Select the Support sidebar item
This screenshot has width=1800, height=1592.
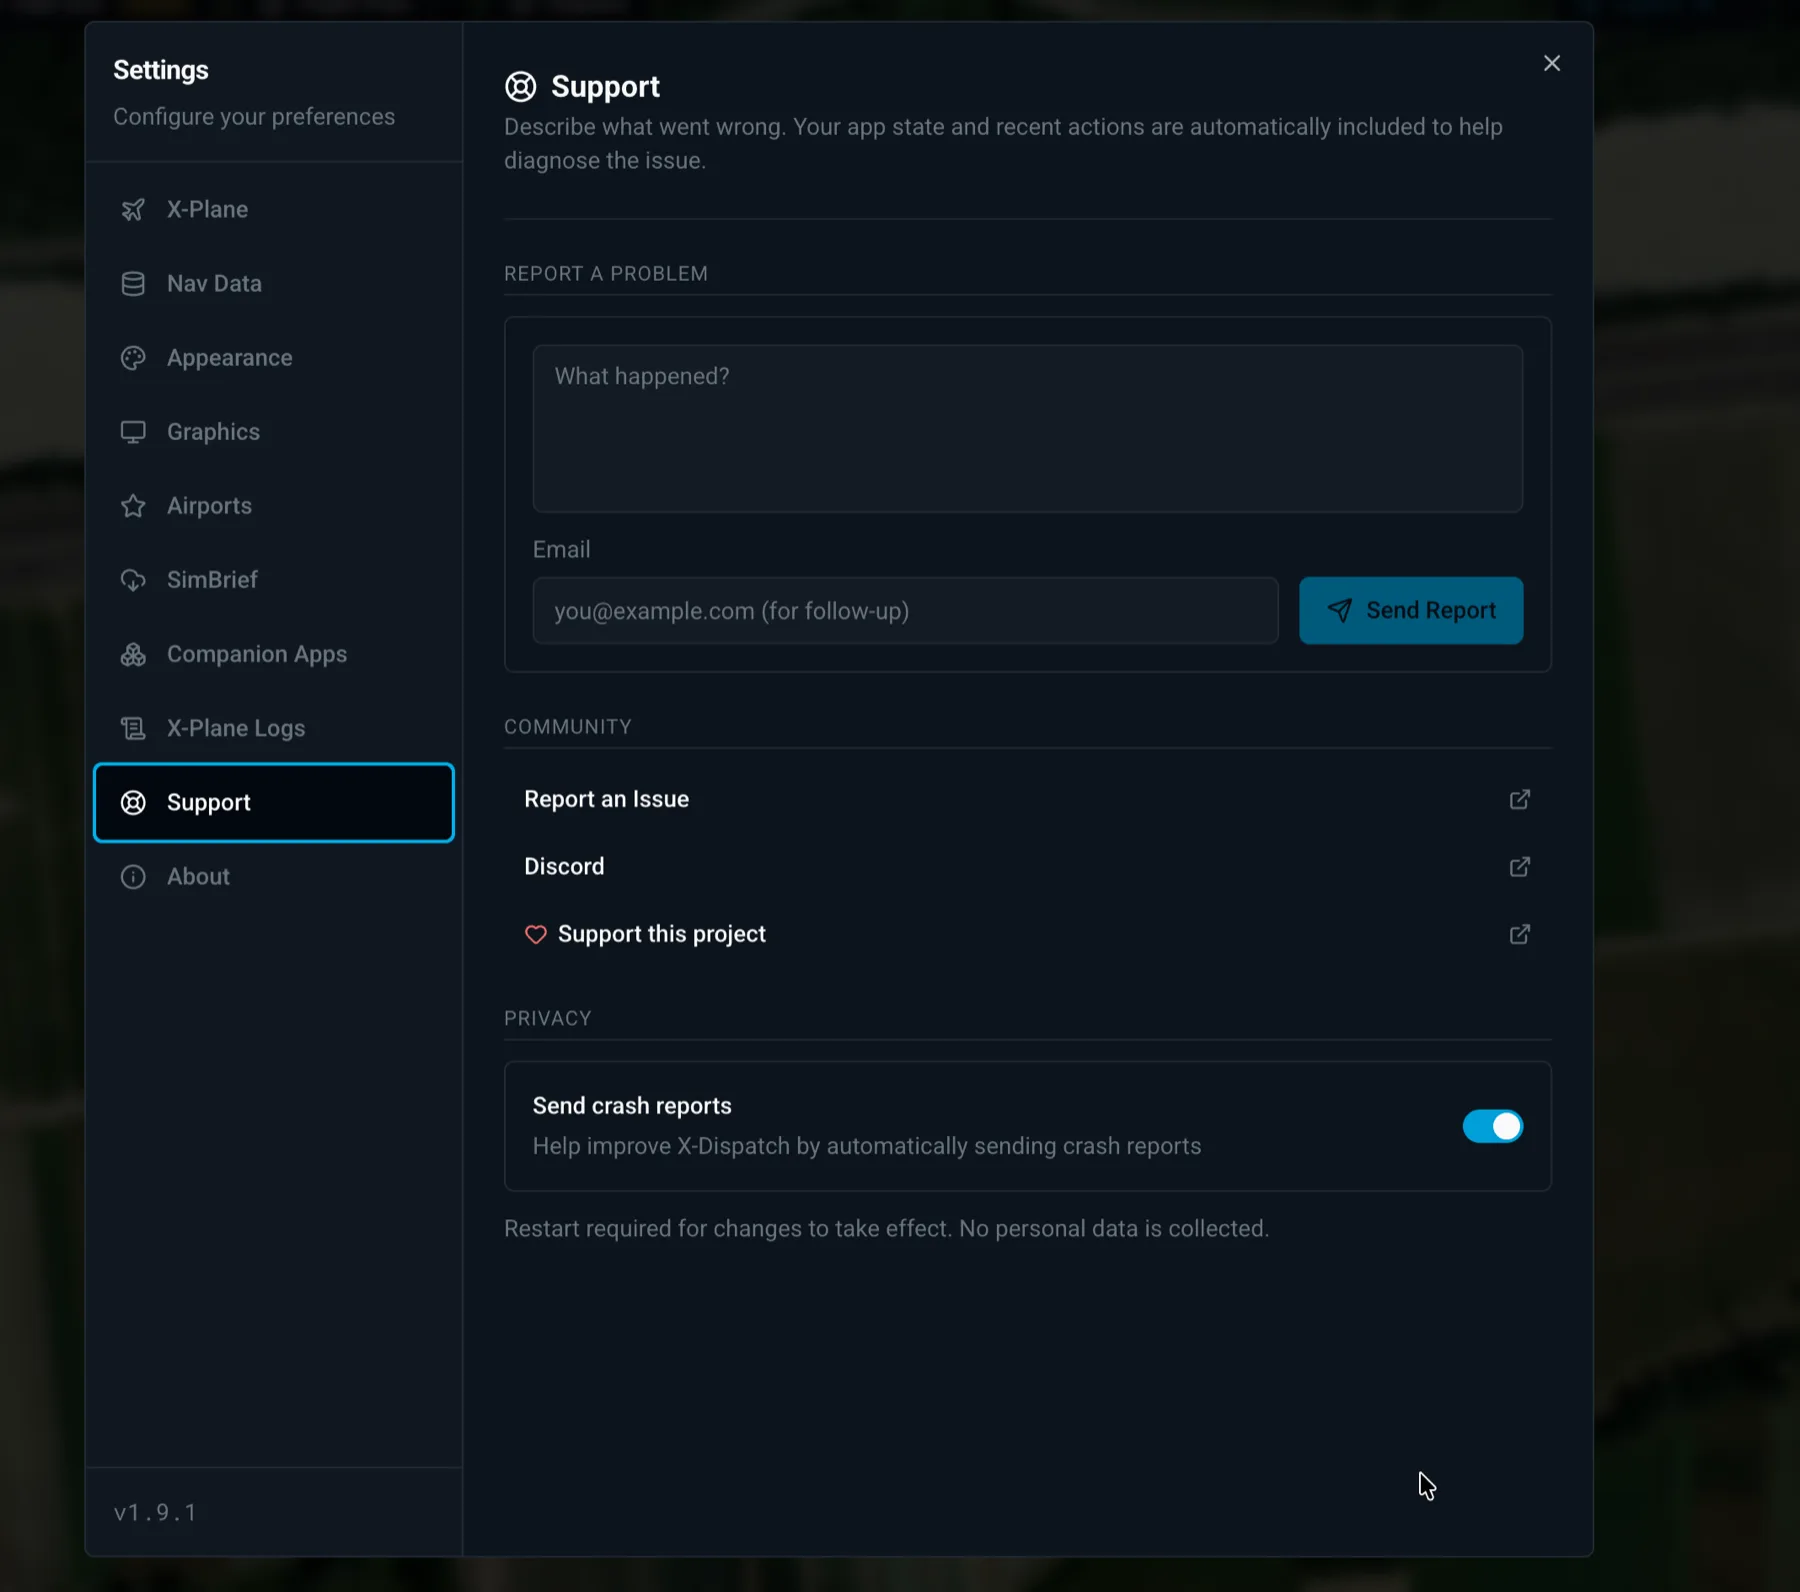point(274,802)
